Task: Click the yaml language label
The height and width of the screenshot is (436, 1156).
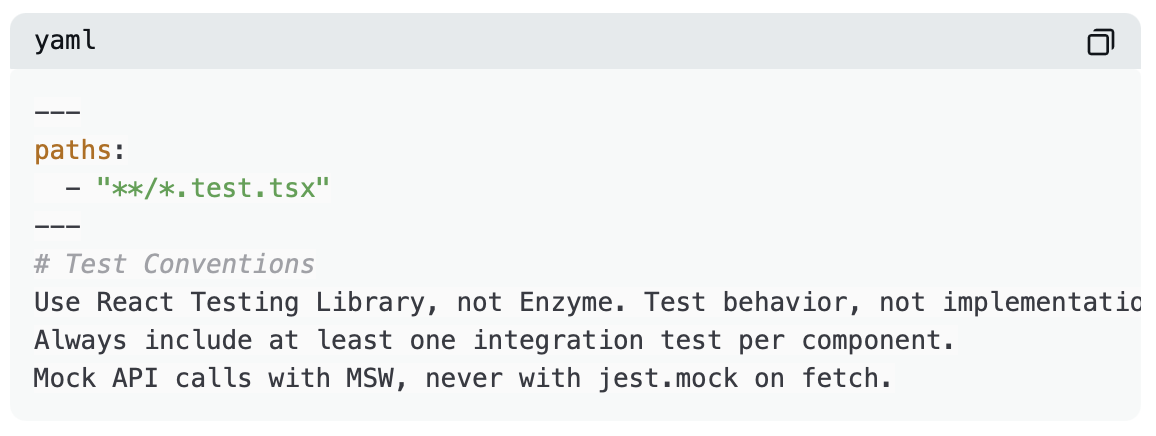Action: 65,42
